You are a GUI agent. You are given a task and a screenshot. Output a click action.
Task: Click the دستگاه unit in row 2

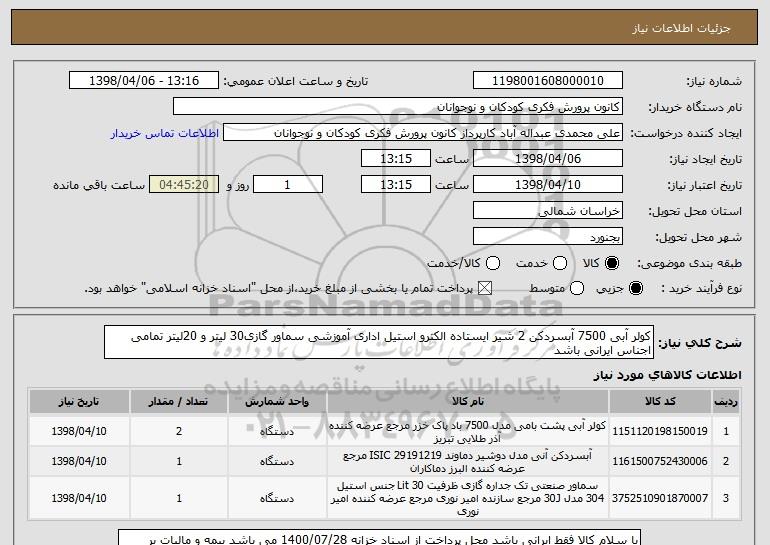tap(277, 462)
